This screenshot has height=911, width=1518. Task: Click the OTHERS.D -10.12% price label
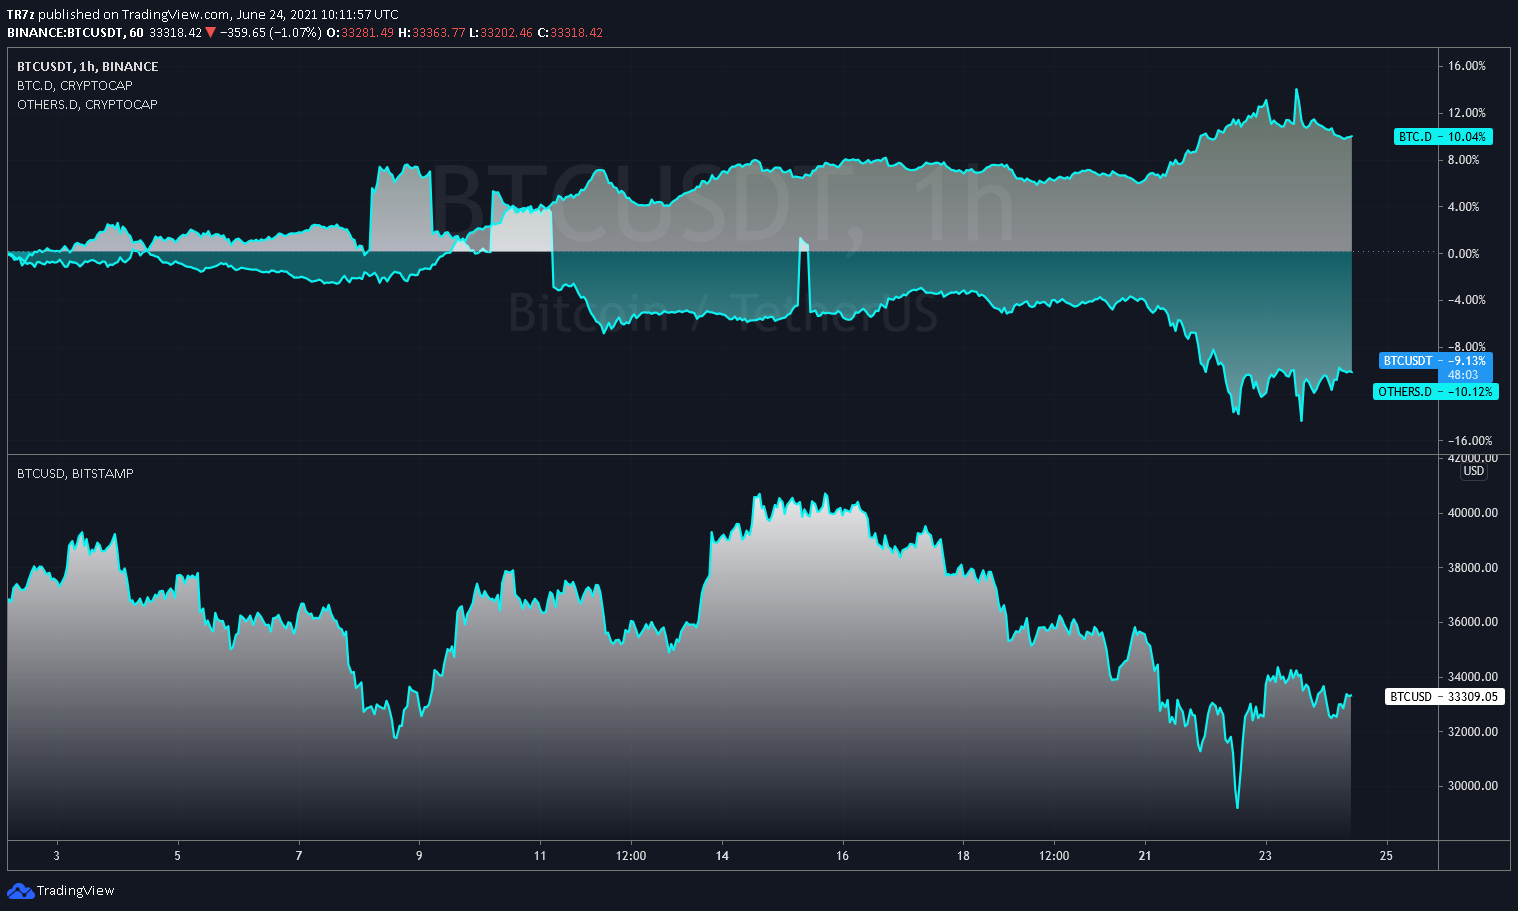point(1436,392)
